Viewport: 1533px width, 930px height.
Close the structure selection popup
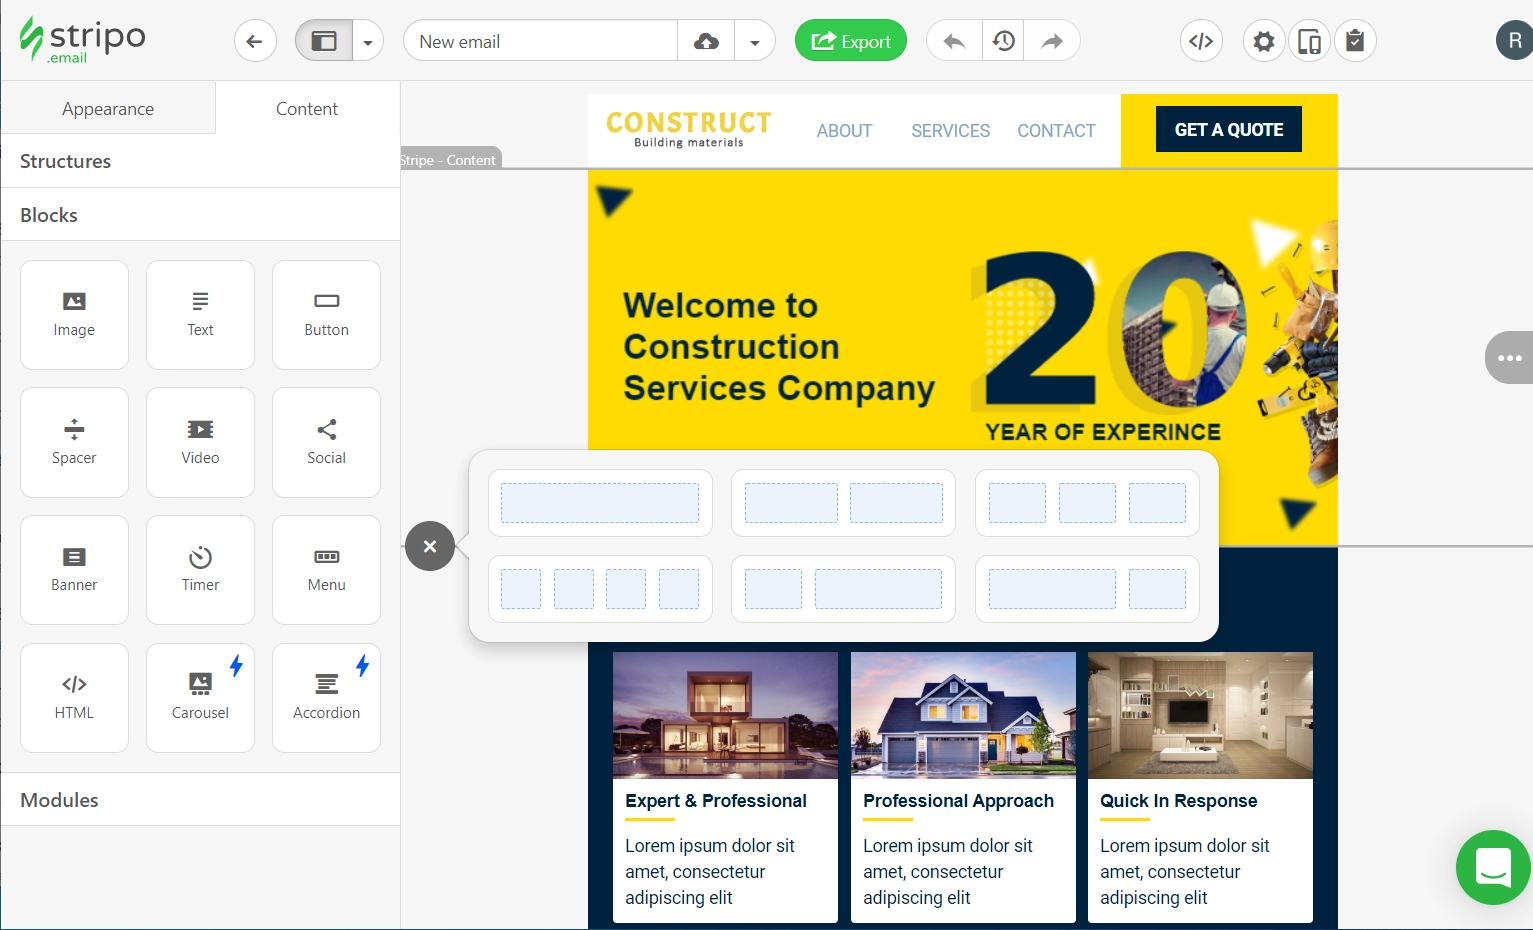[429, 546]
